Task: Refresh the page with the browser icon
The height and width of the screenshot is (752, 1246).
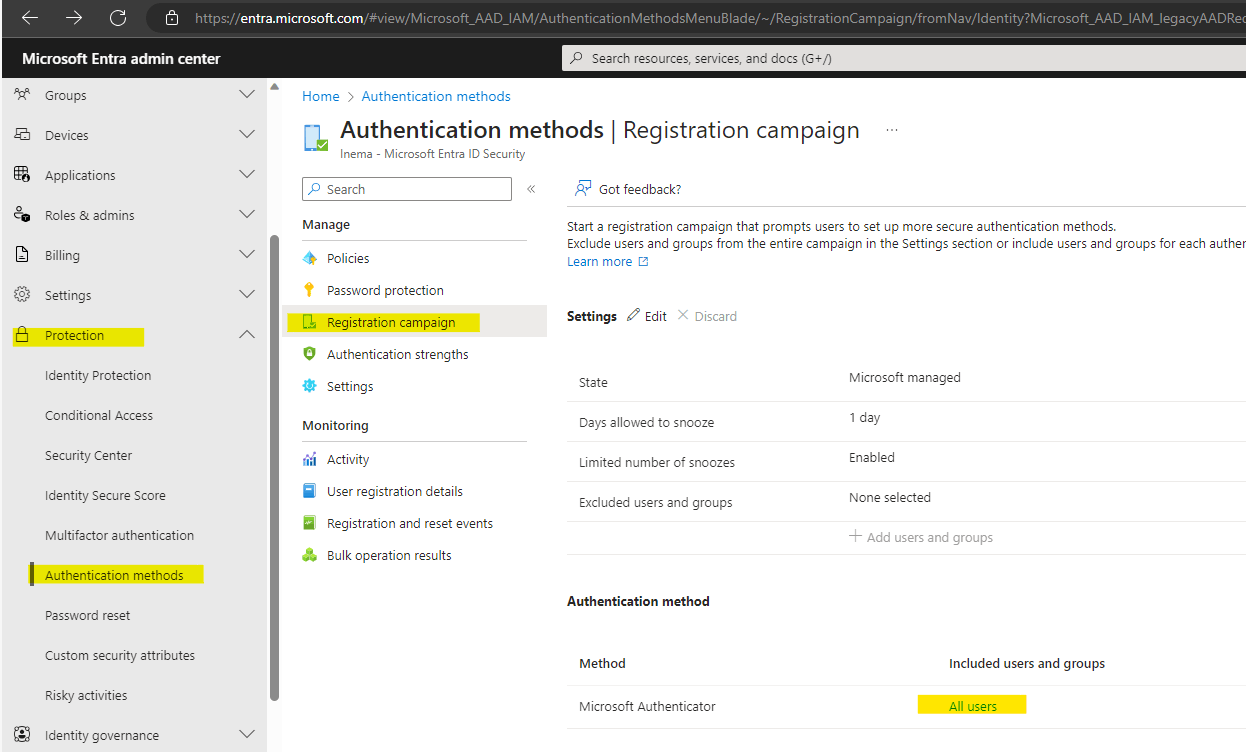Action: [x=117, y=17]
